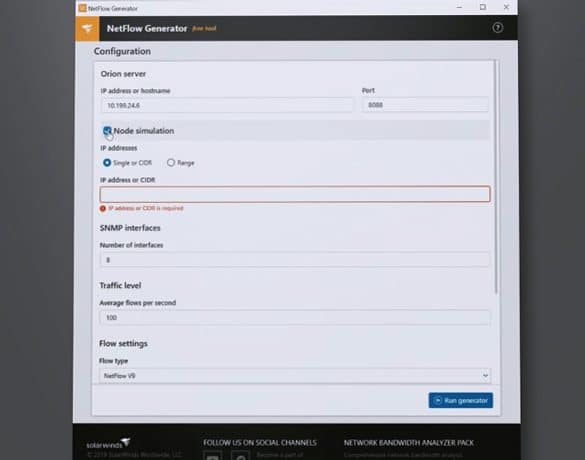The image size is (585, 460).
Task: Open the Flow type dropdown
Action: coord(295,376)
